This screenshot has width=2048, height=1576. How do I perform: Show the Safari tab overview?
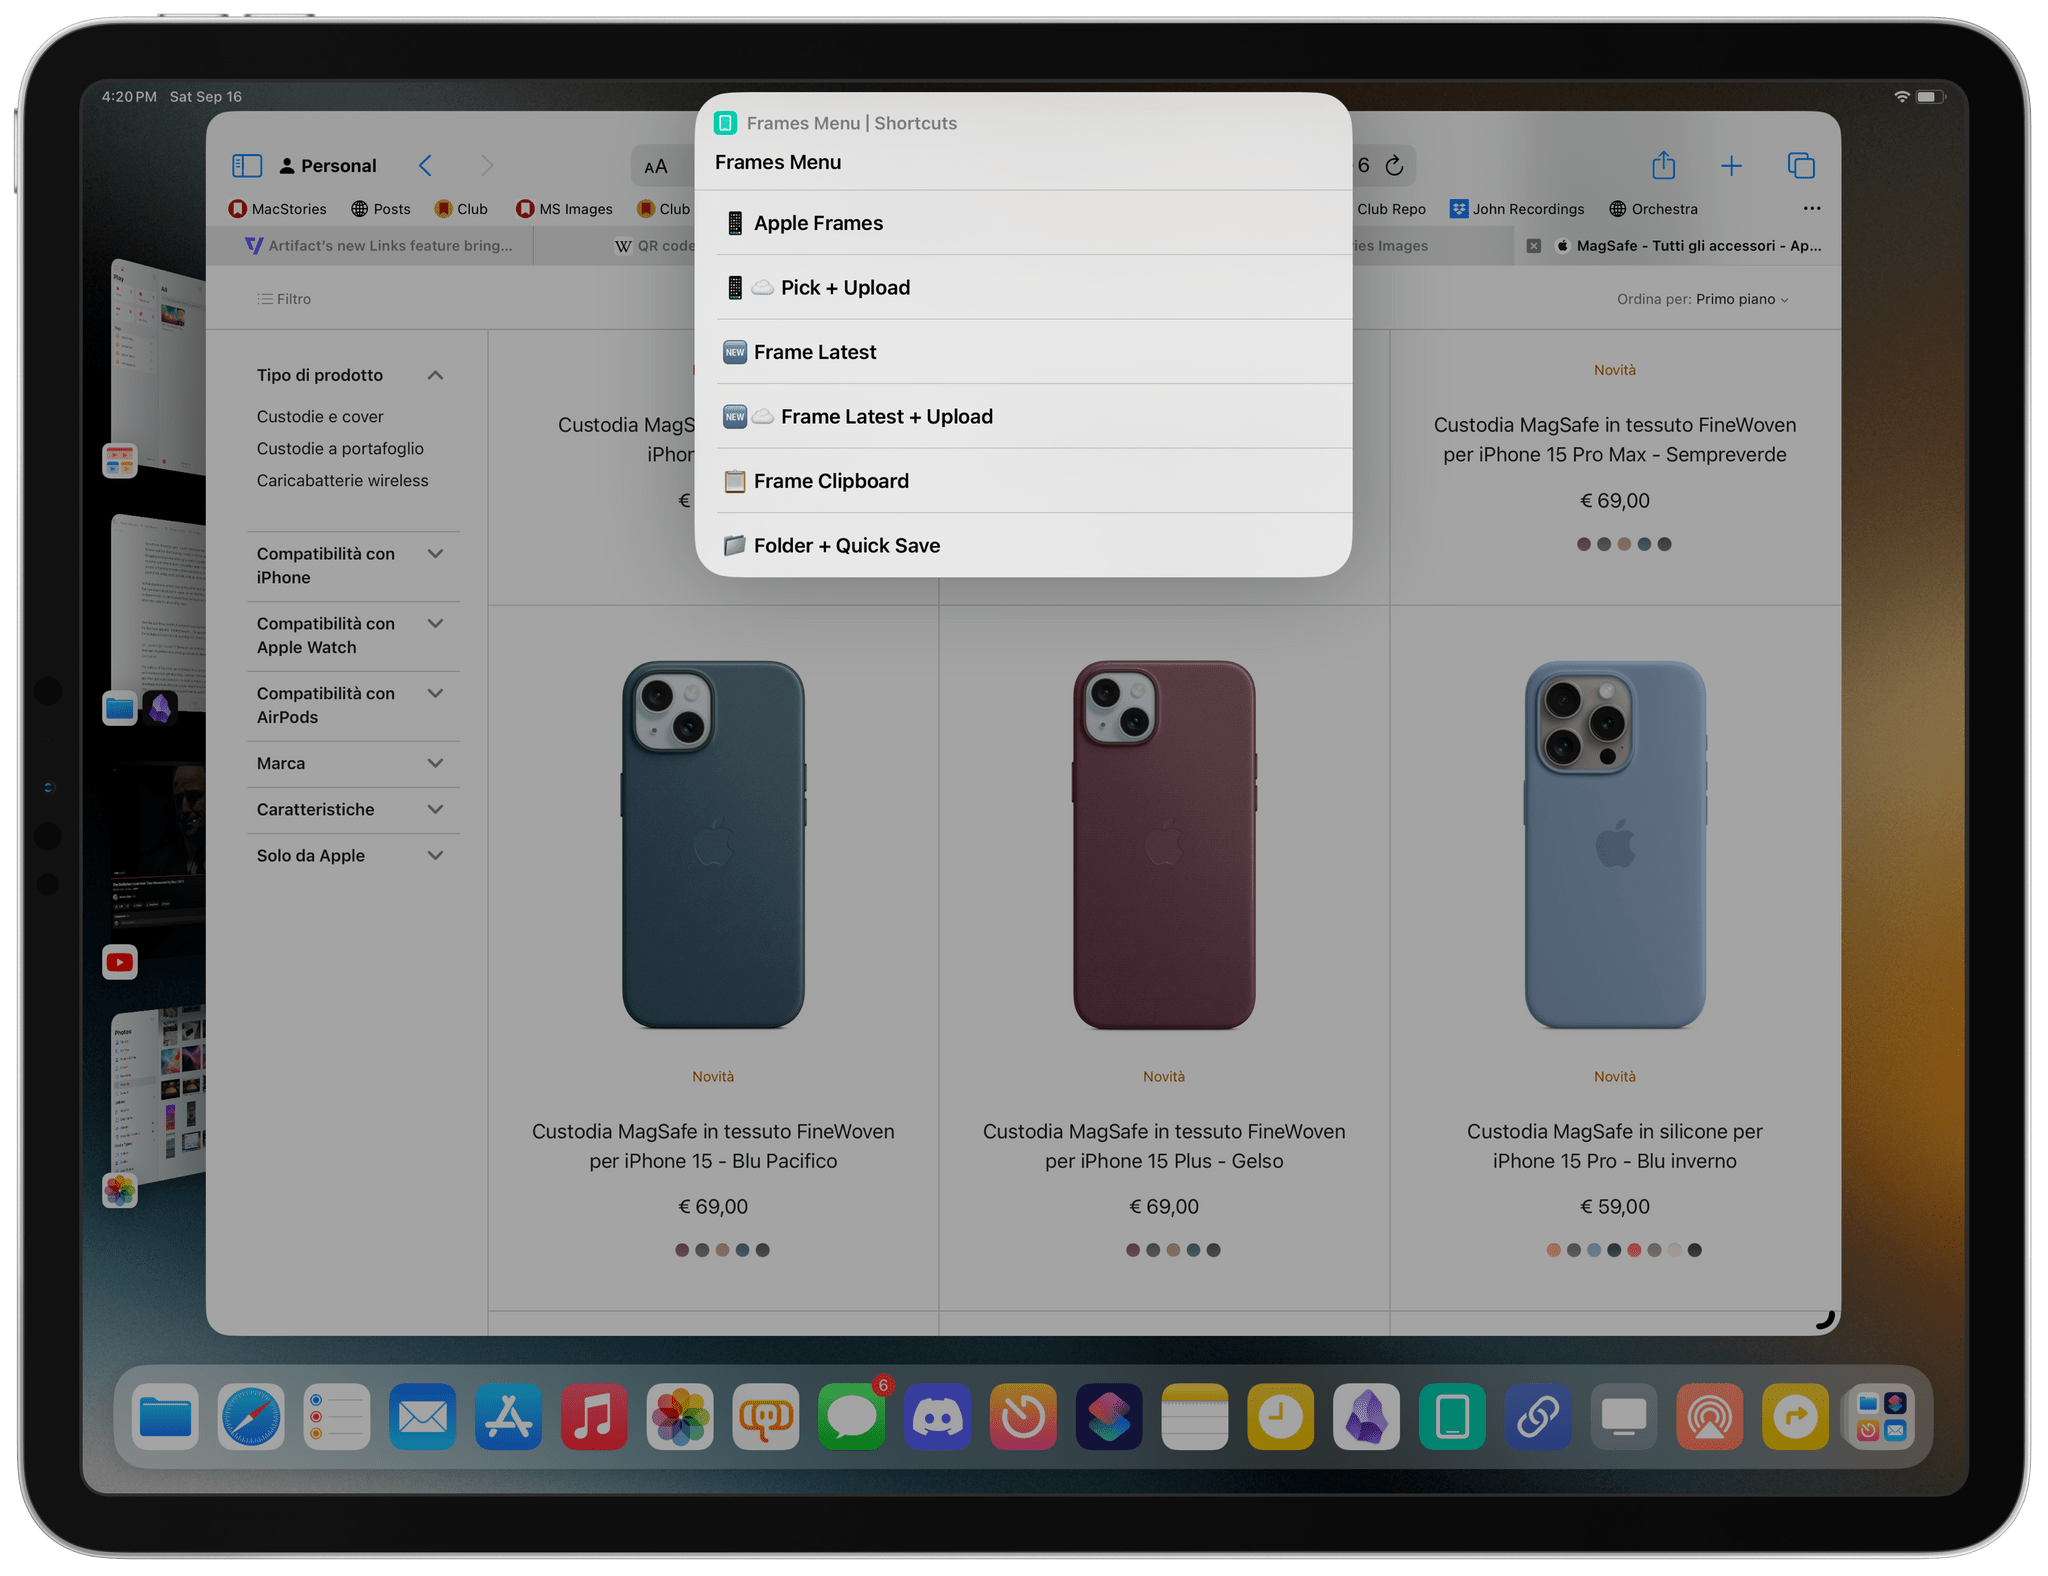click(1801, 165)
